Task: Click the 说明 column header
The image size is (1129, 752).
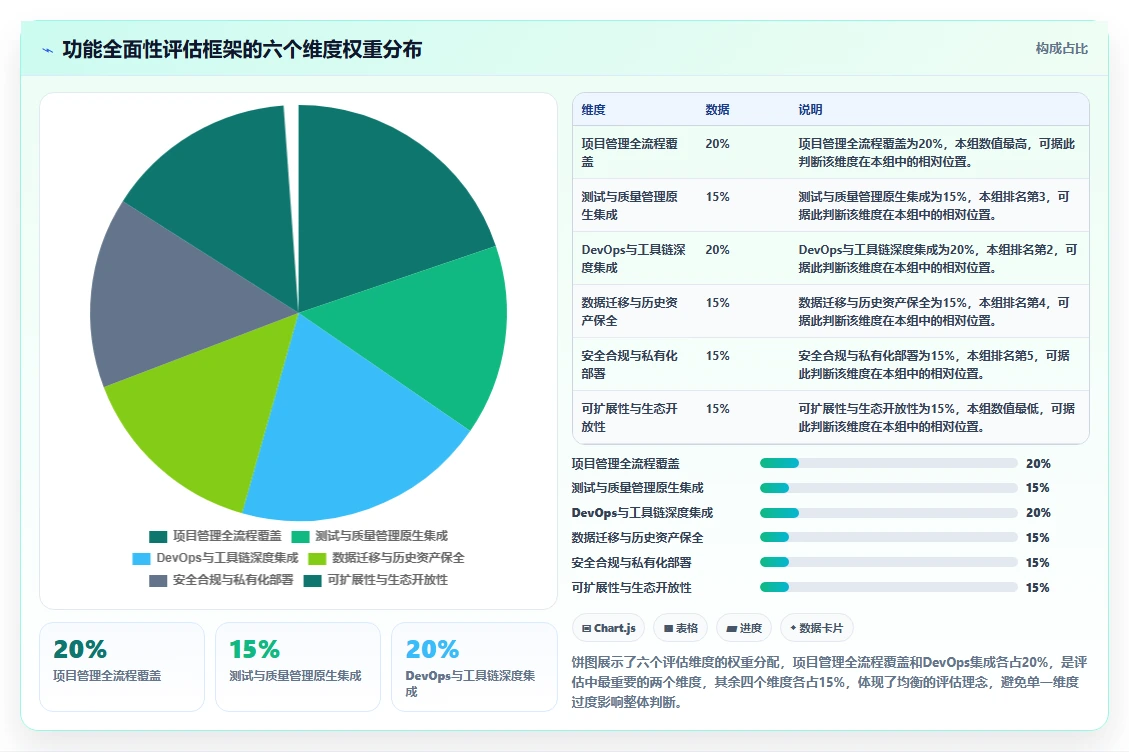Action: pyautogui.click(x=810, y=109)
